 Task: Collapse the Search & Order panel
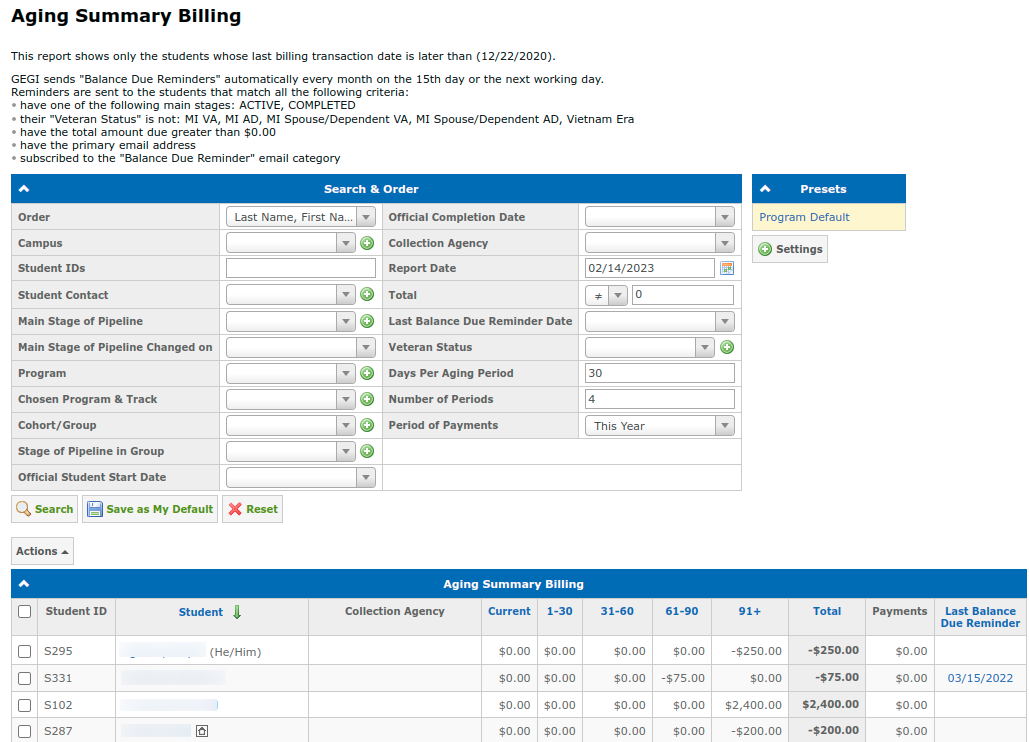24,189
